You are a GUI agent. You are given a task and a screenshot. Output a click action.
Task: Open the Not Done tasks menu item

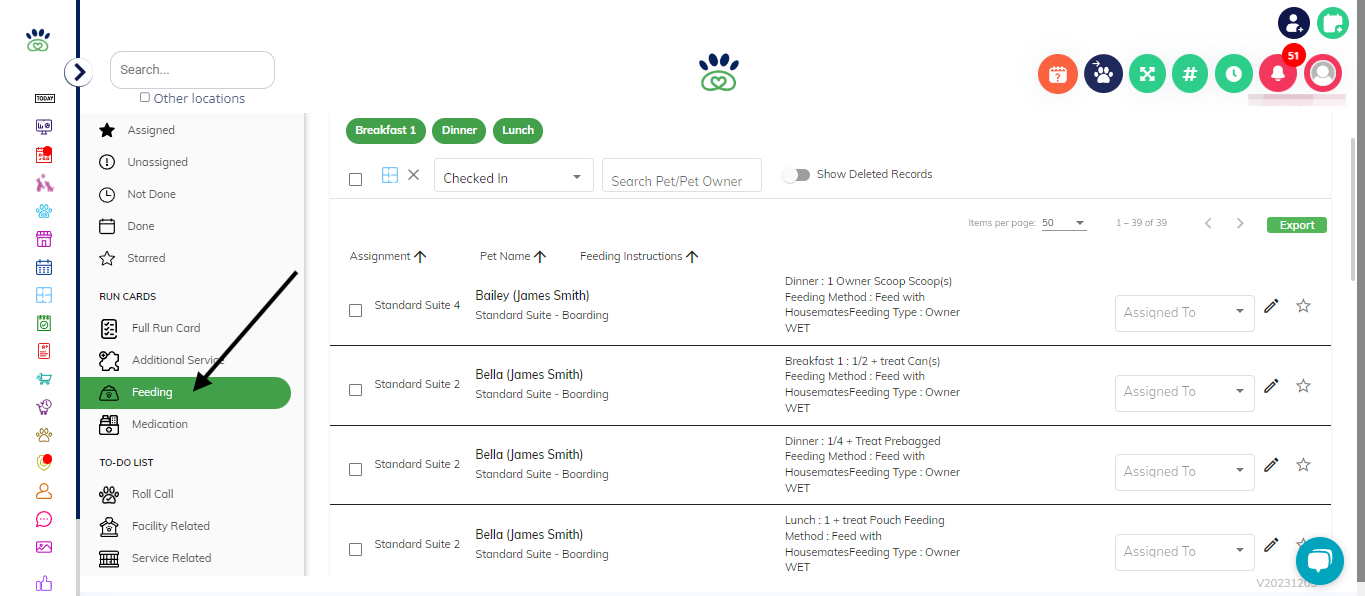pyautogui.click(x=185, y=194)
